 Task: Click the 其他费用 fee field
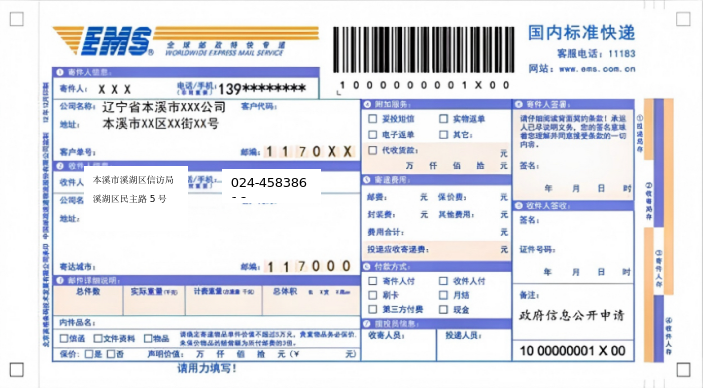coord(473,215)
